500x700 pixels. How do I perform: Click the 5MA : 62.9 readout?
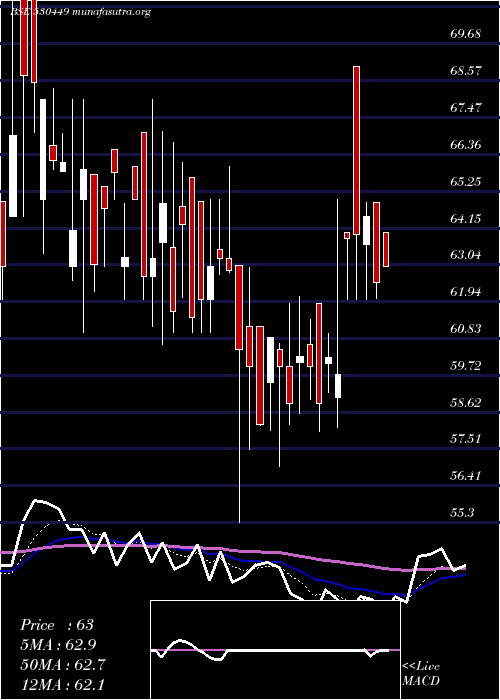coord(58,645)
